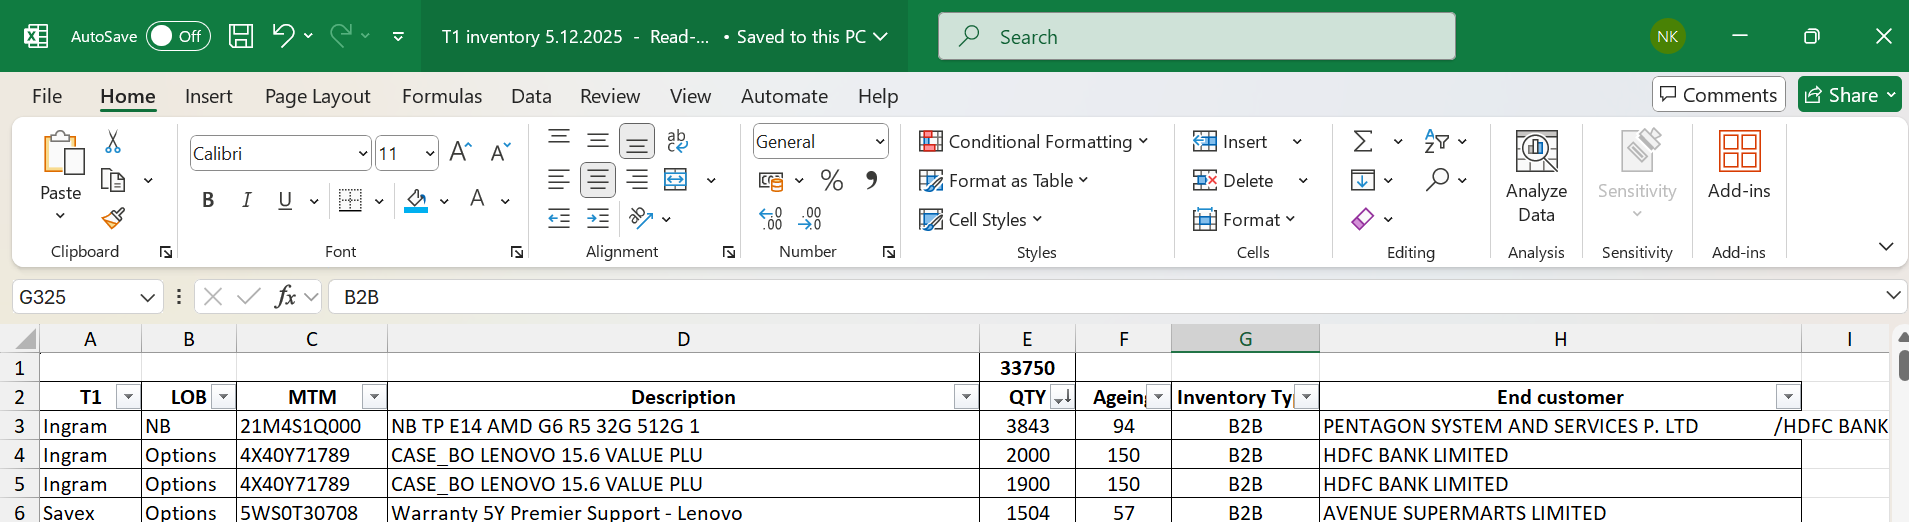Toggle bold formatting
The width and height of the screenshot is (1909, 522).
click(208, 200)
